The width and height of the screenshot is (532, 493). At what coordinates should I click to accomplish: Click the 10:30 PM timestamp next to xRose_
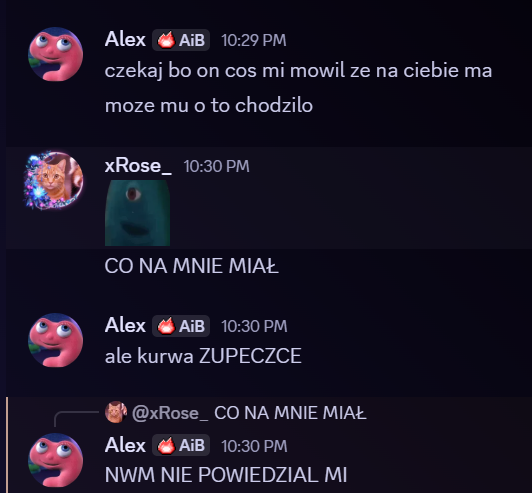point(216,166)
